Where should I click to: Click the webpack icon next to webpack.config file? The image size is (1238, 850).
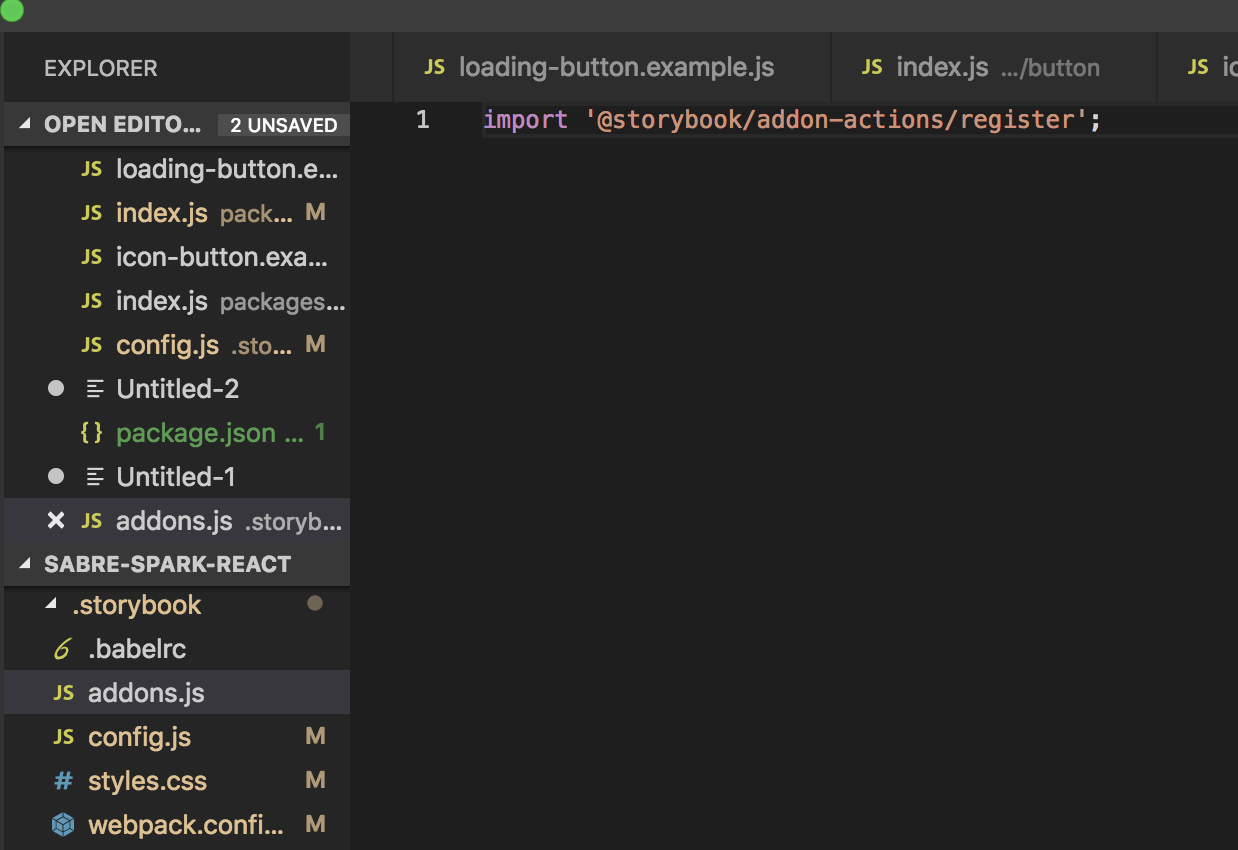click(x=62, y=824)
